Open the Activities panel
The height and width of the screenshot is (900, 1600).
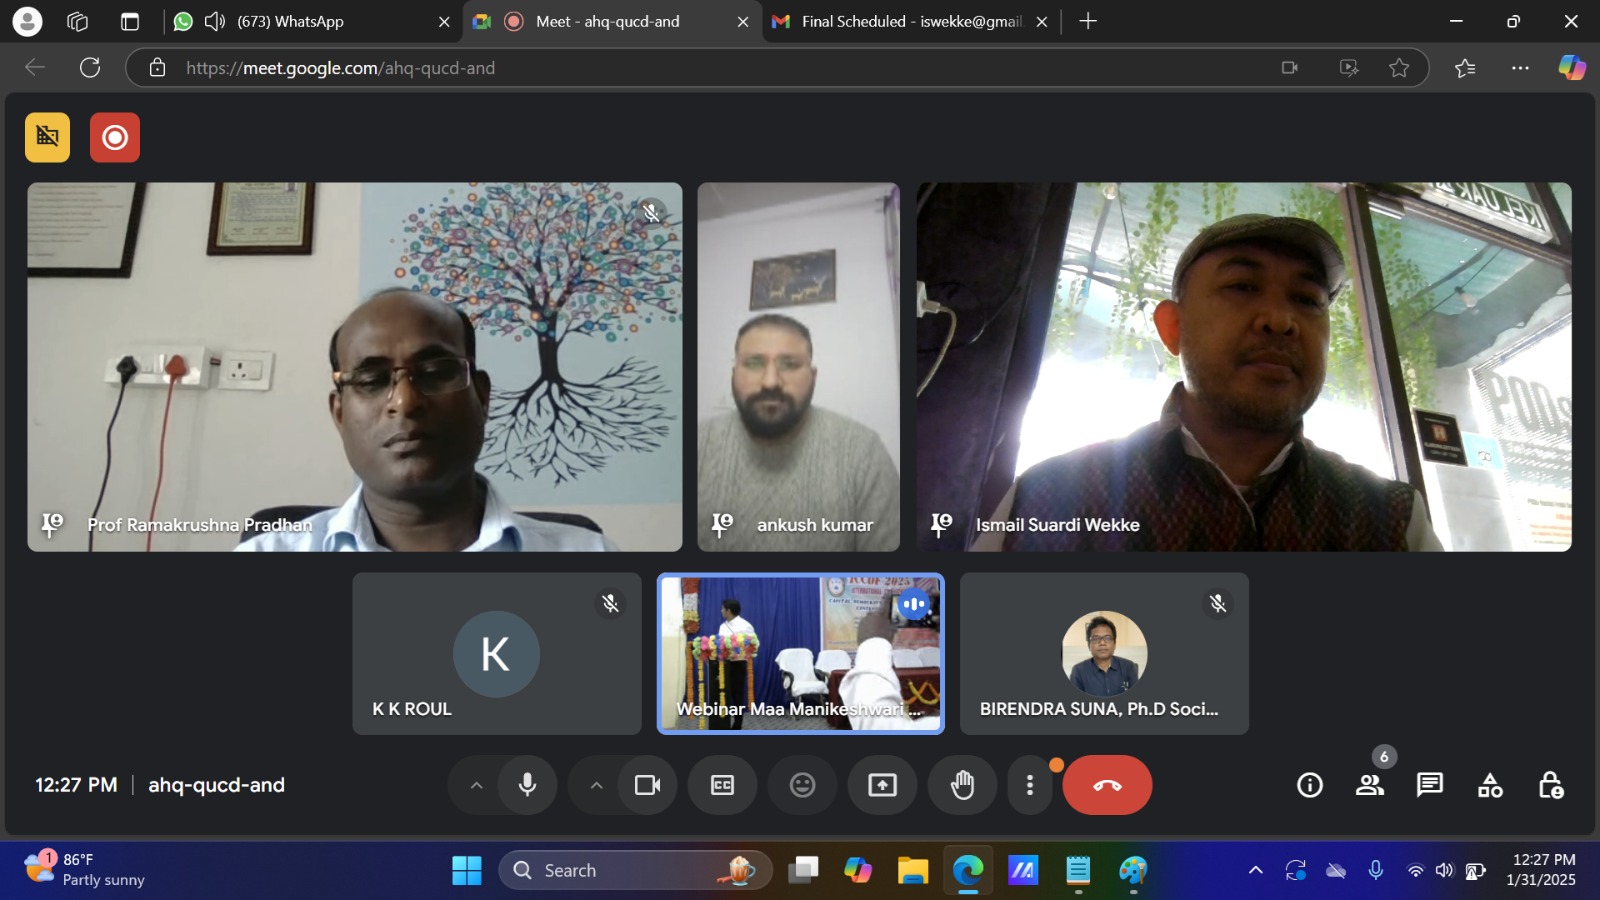[x=1490, y=785]
